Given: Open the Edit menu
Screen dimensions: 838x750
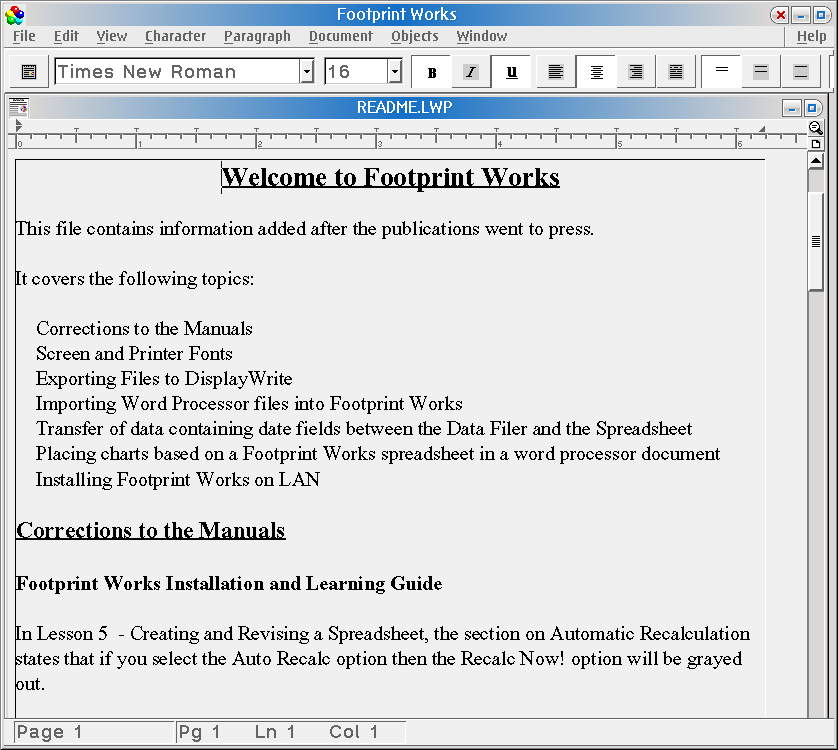Looking at the screenshot, I should click(x=66, y=36).
